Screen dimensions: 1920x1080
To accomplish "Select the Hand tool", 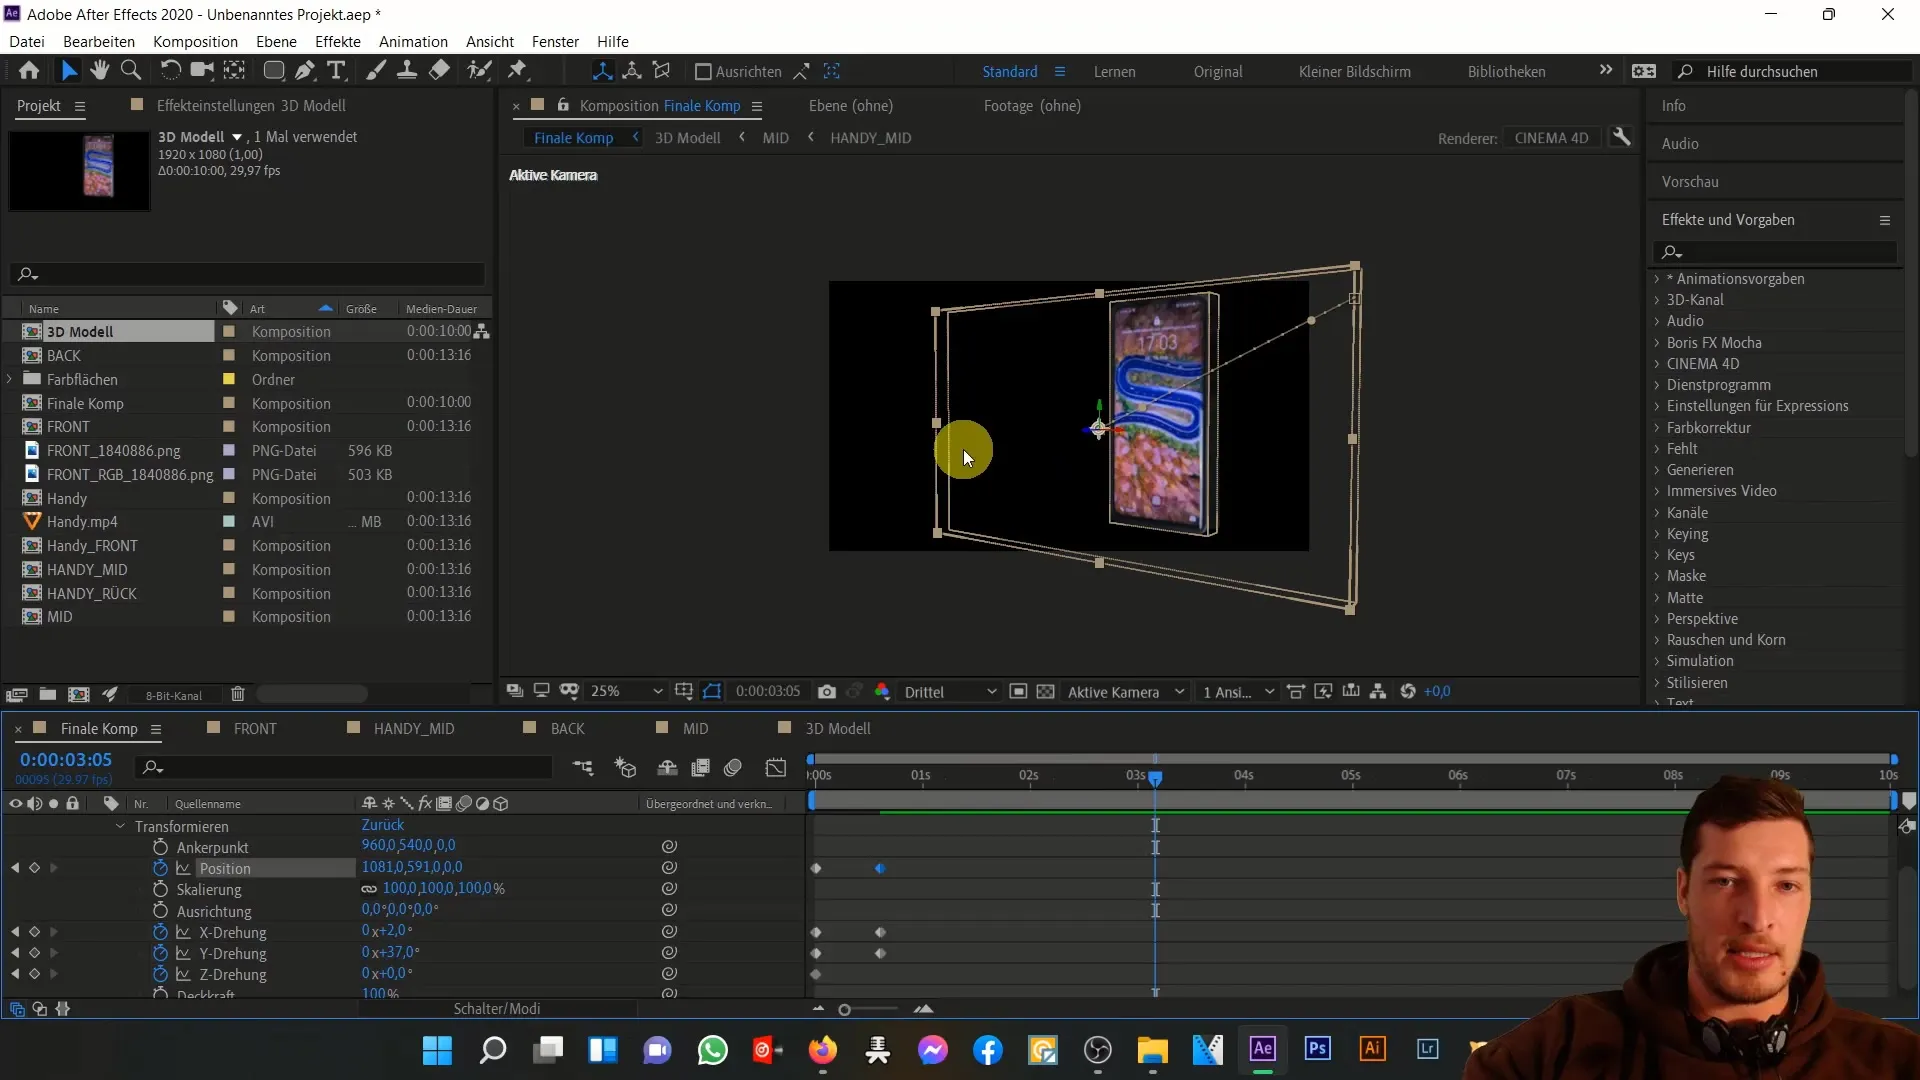I will point(99,71).
